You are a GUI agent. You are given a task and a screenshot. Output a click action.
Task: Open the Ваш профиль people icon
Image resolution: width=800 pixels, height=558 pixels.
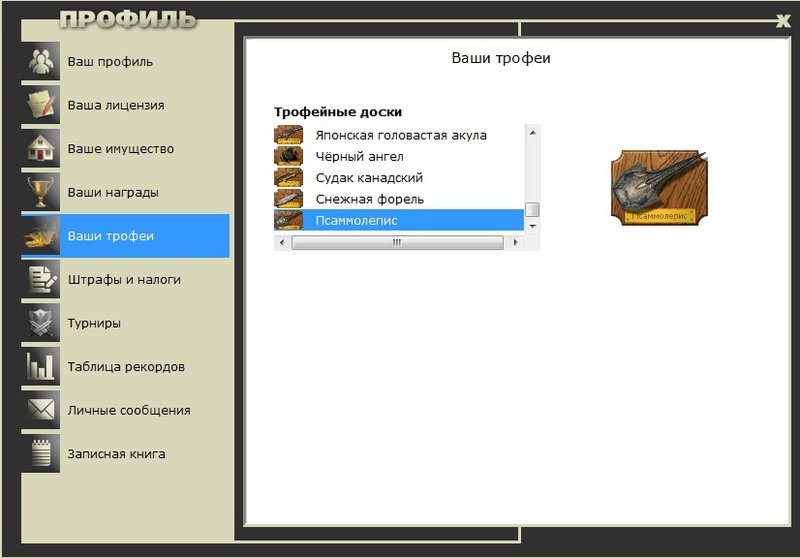41,61
